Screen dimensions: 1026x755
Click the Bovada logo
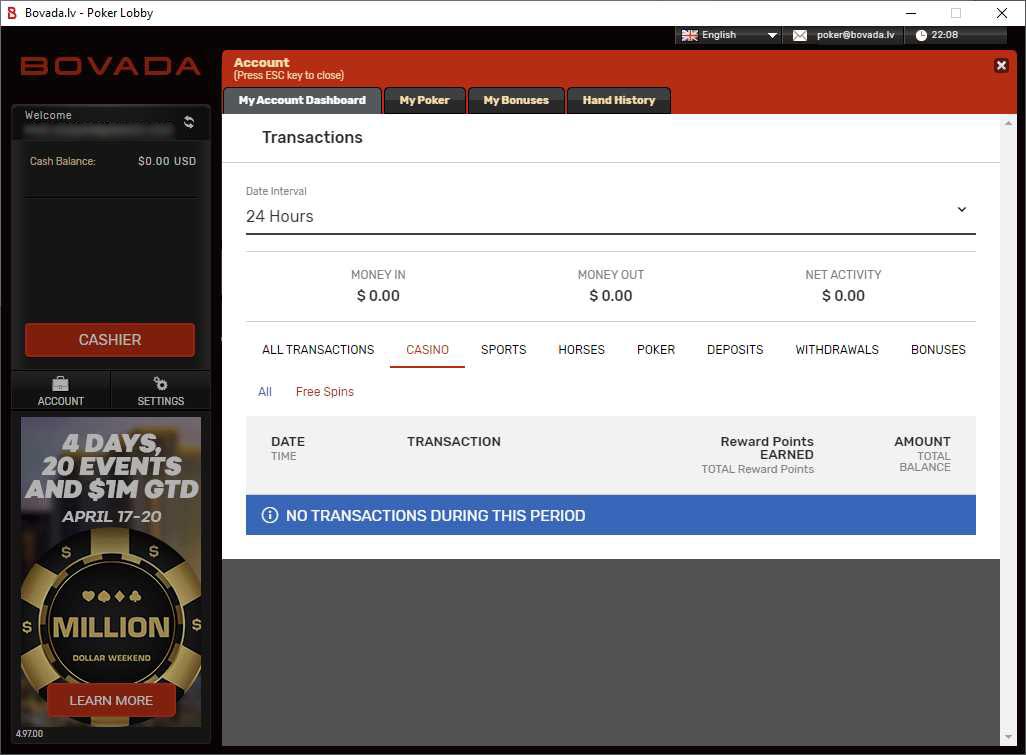pyautogui.click(x=110, y=67)
